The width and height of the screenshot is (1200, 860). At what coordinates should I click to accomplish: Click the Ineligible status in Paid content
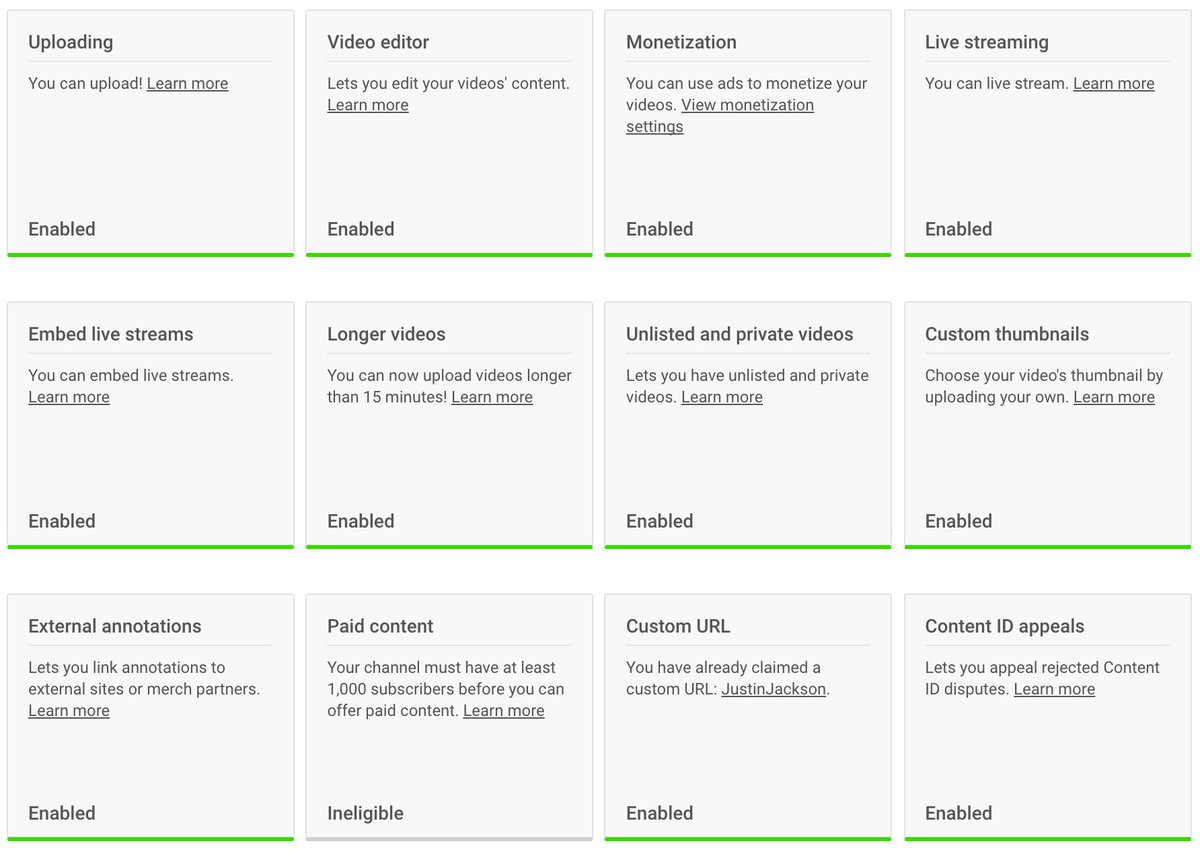pos(365,813)
